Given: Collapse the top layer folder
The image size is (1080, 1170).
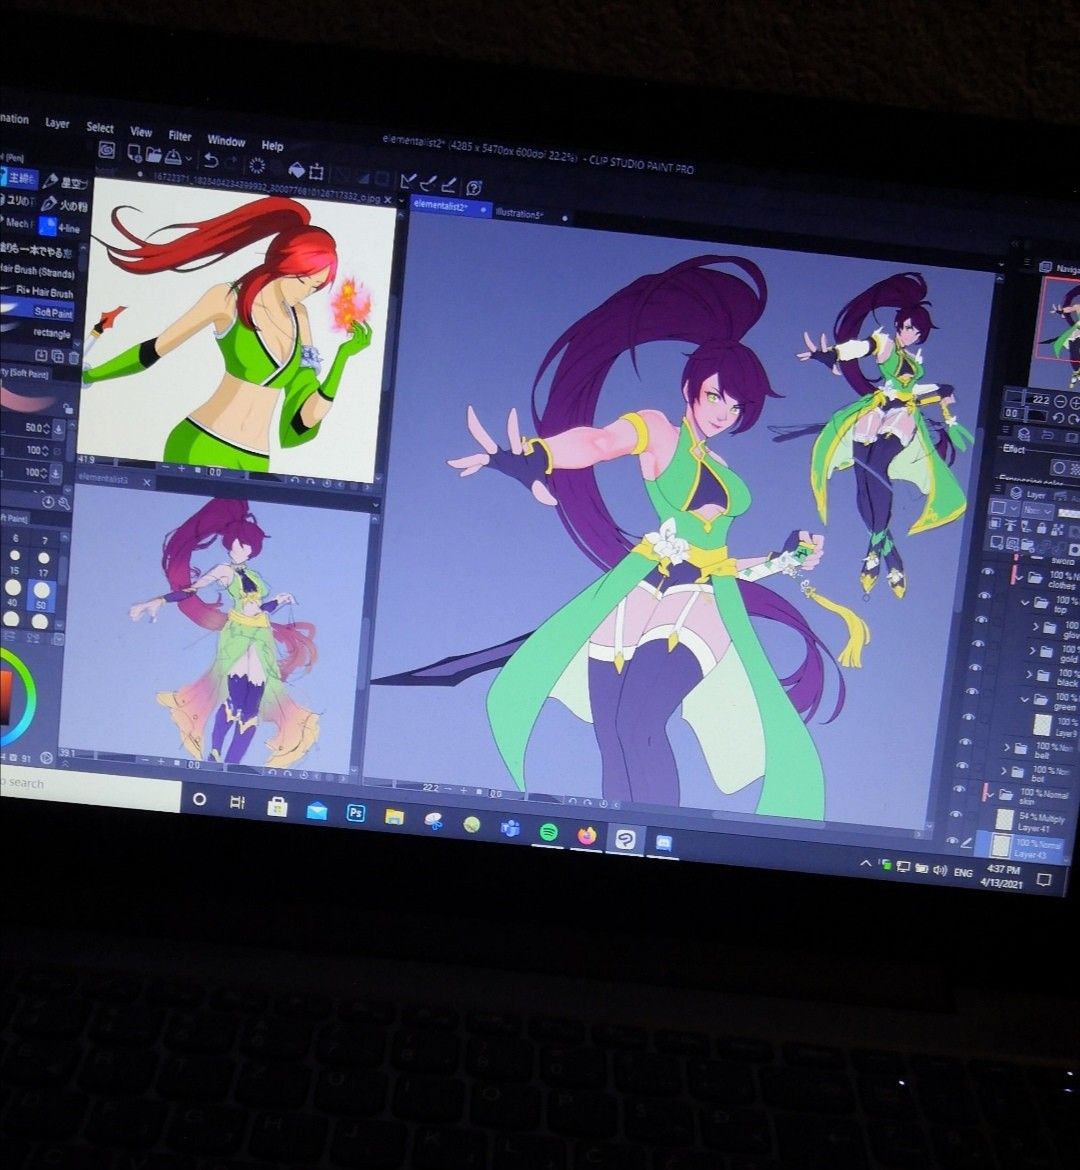Looking at the screenshot, I should point(1026,603).
